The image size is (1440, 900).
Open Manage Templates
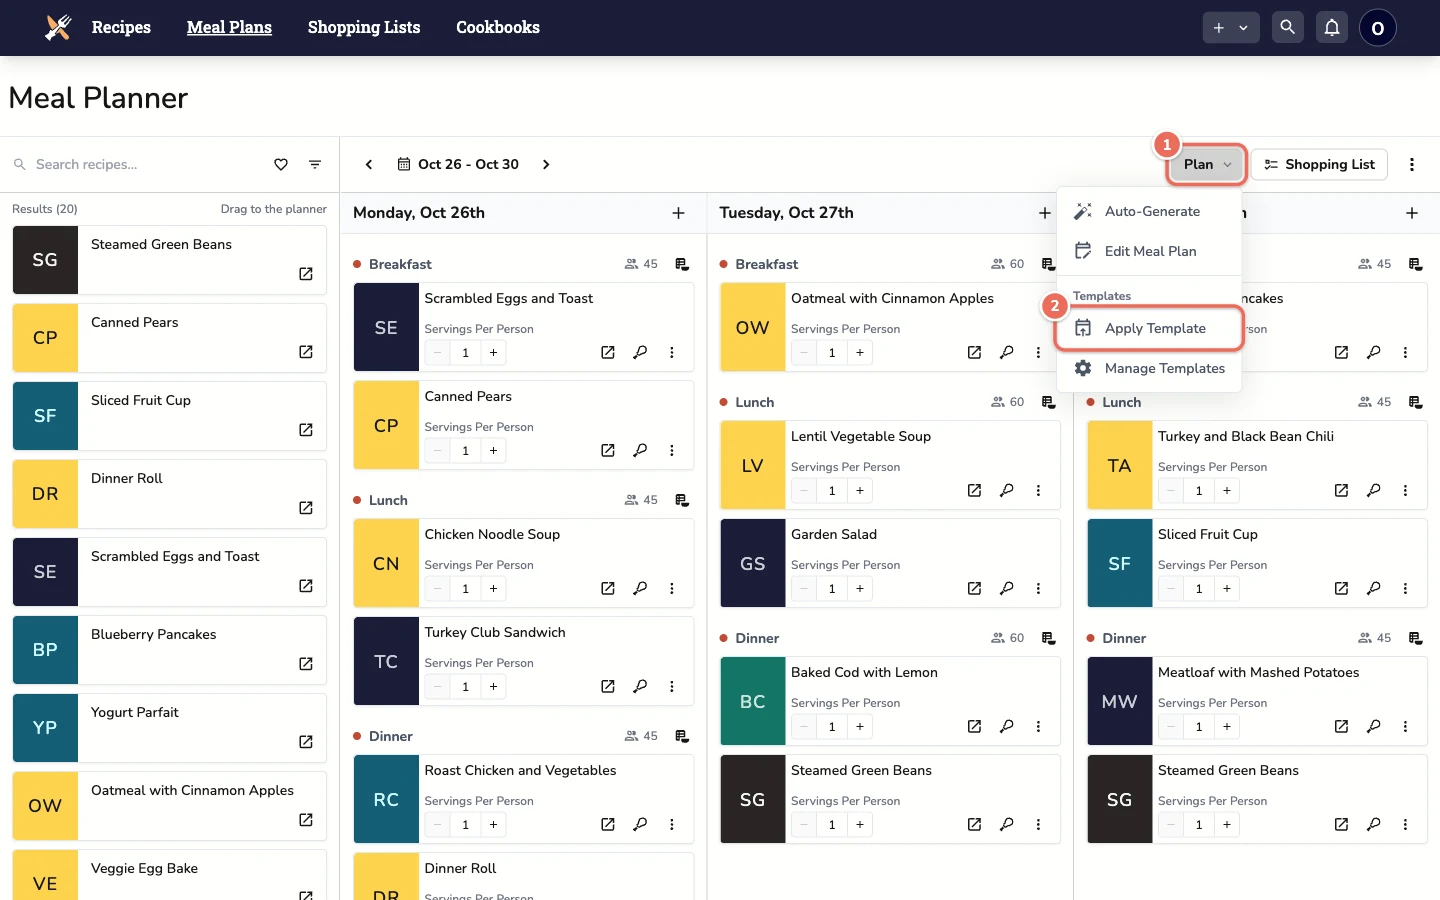point(1149,368)
